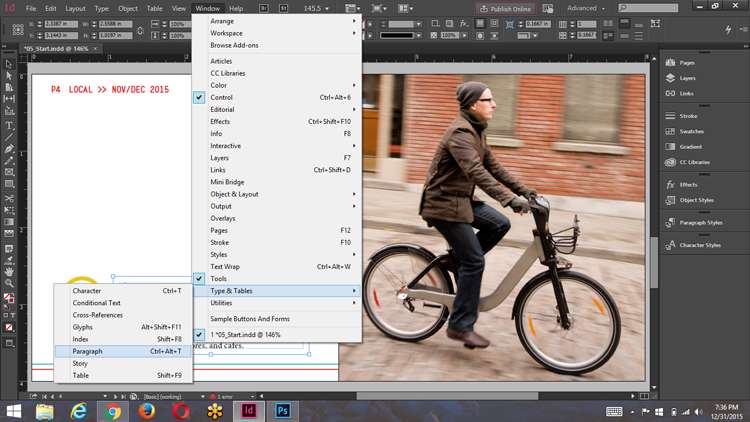Open the Pages panel icon
750x422 pixels.
tap(681, 63)
